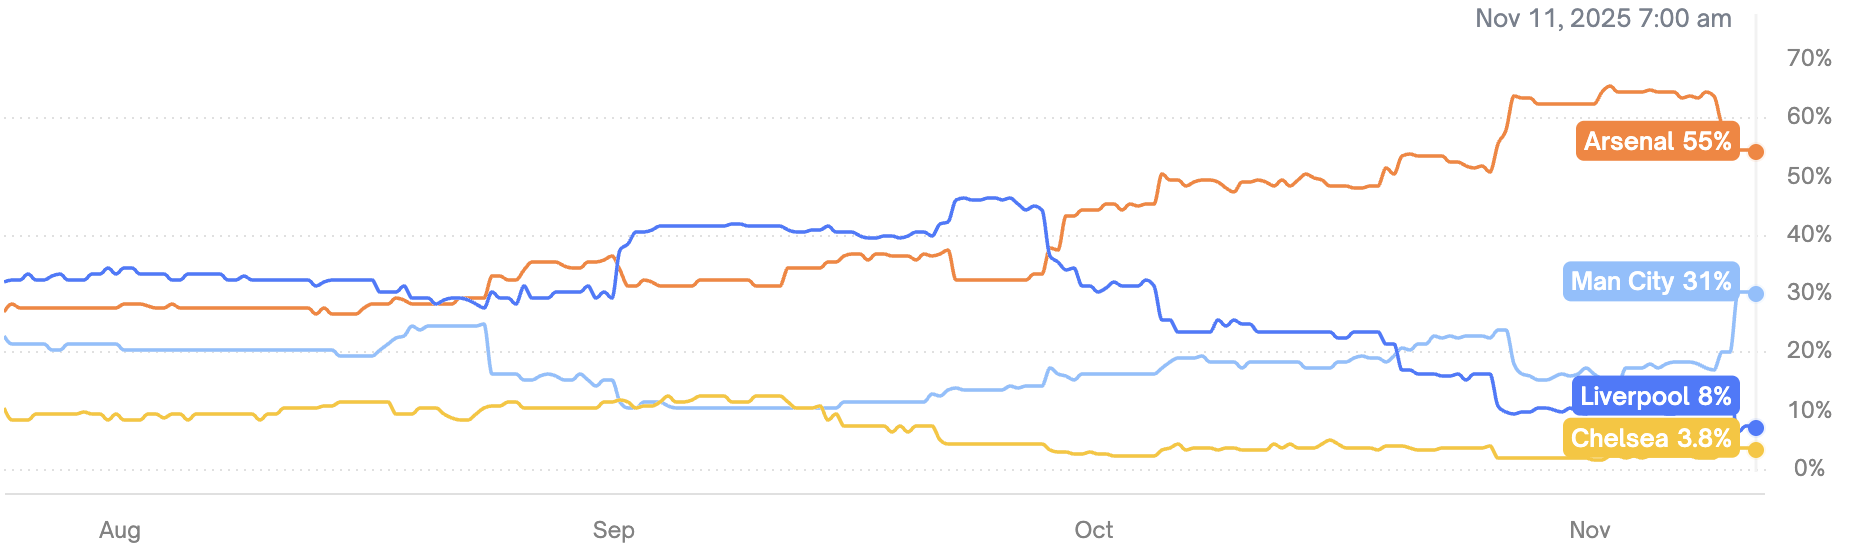Click the 60% y-axis label
Image resolution: width=1866 pixels, height=554 pixels.
[1809, 116]
